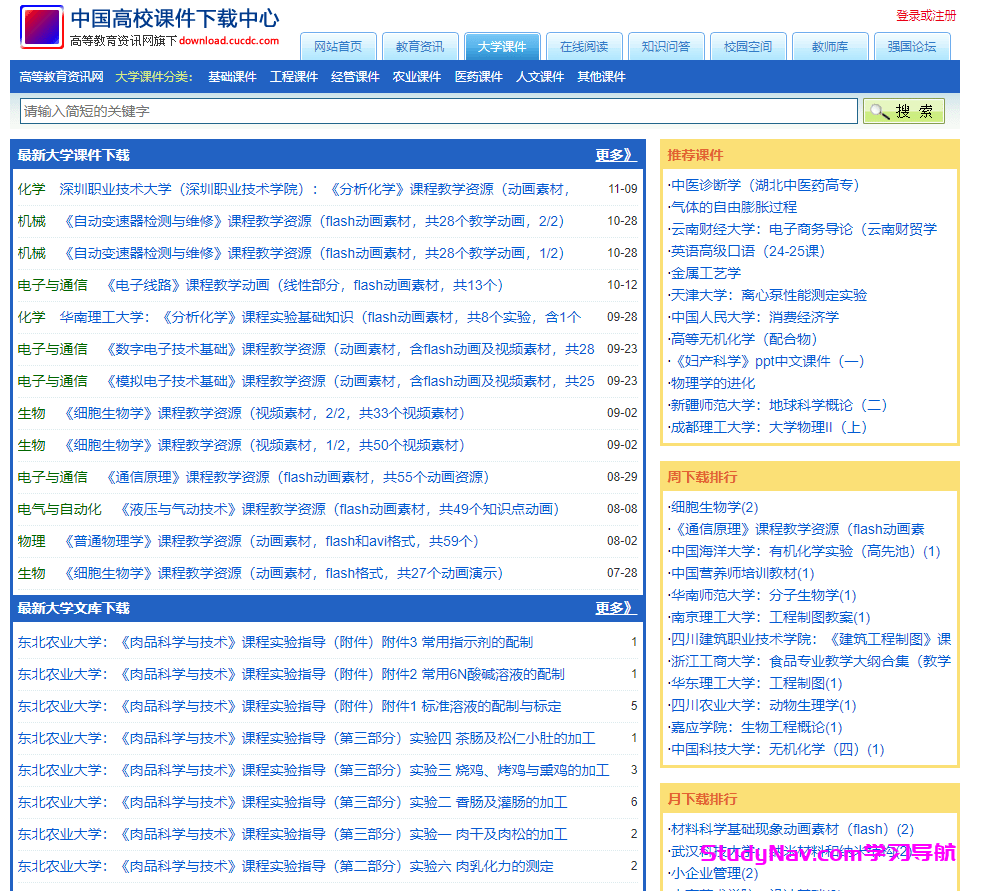Click 更多》 next to 最新大学课件下载

(617, 155)
